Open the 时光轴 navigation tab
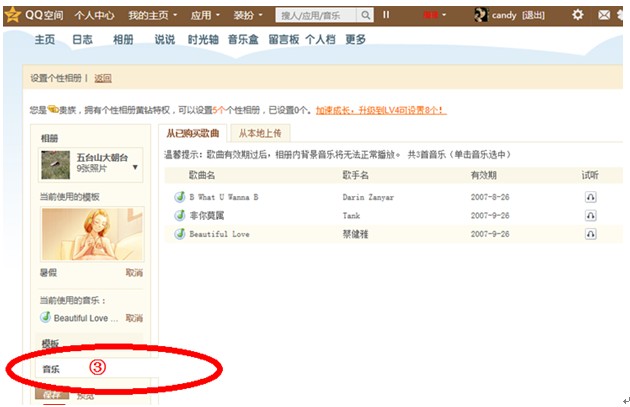Image resolution: width=630 pixels, height=407 pixels. pyautogui.click(x=203, y=39)
